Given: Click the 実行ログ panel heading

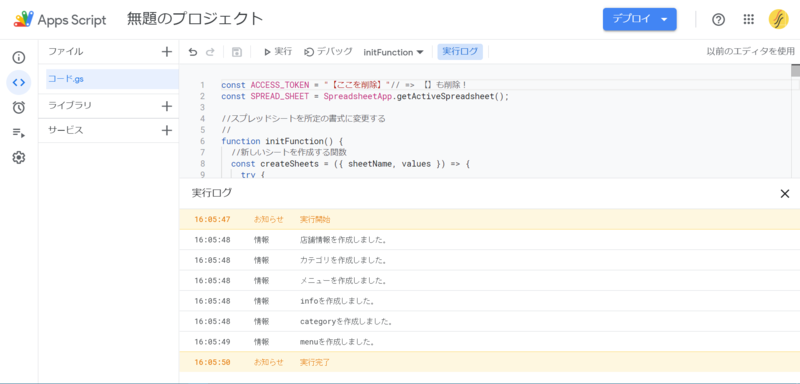Looking at the screenshot, I should coord(212,193).
